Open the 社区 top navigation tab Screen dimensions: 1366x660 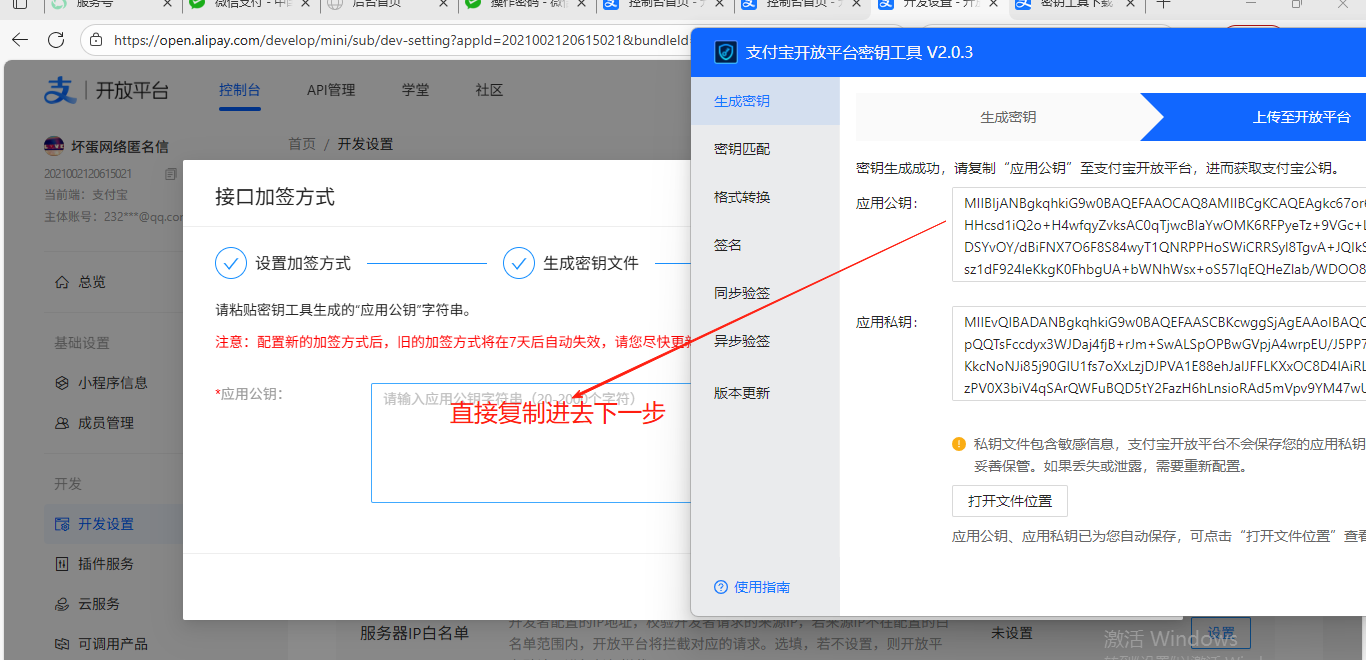(490, 90)
